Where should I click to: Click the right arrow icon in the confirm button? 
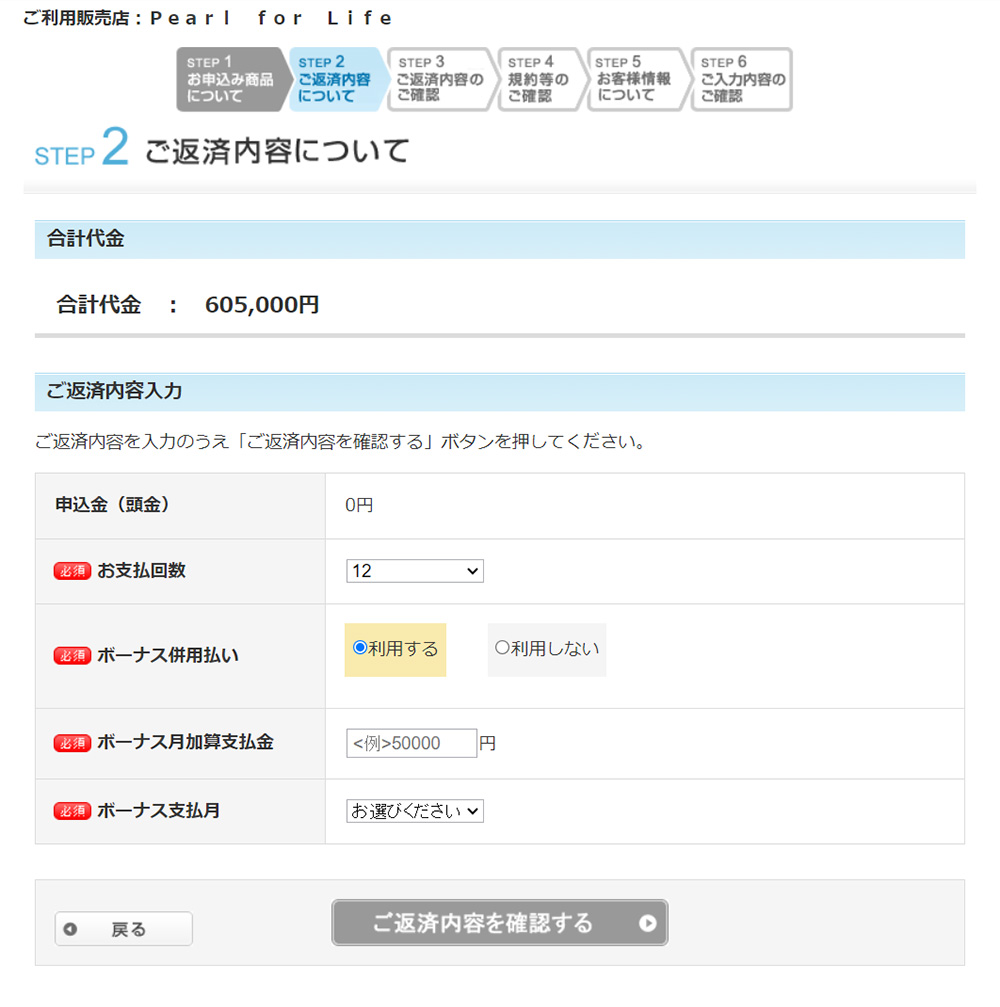tap(646, 922)
